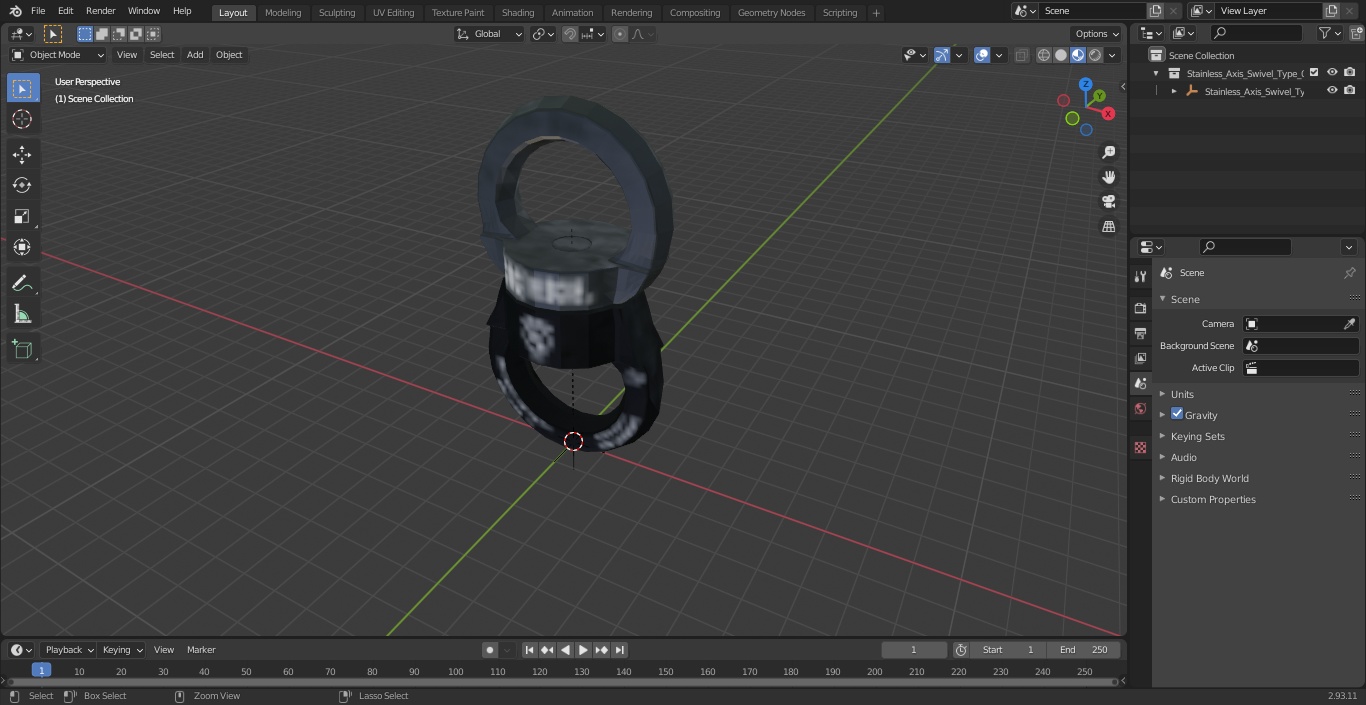Click the pan view hand icon
The width and height of the screenshot is (1366, 705).
[1108, 177]
